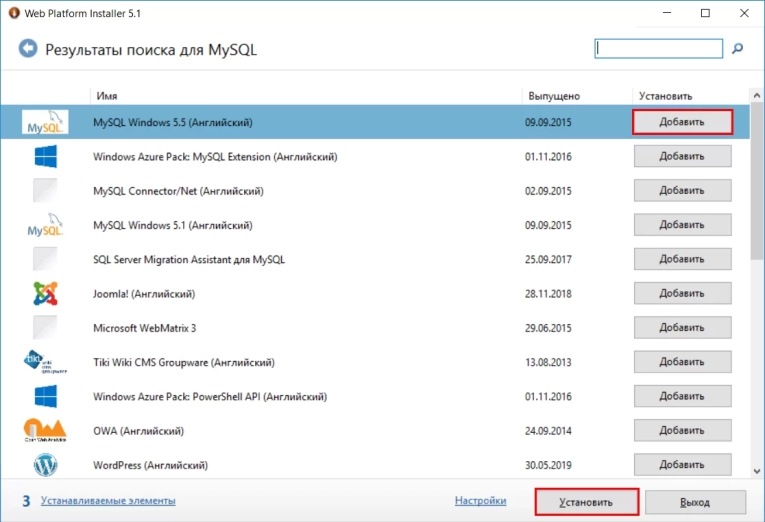
Task: Click the SQL Server Migration Assistant icon
Action: (45, 259)
